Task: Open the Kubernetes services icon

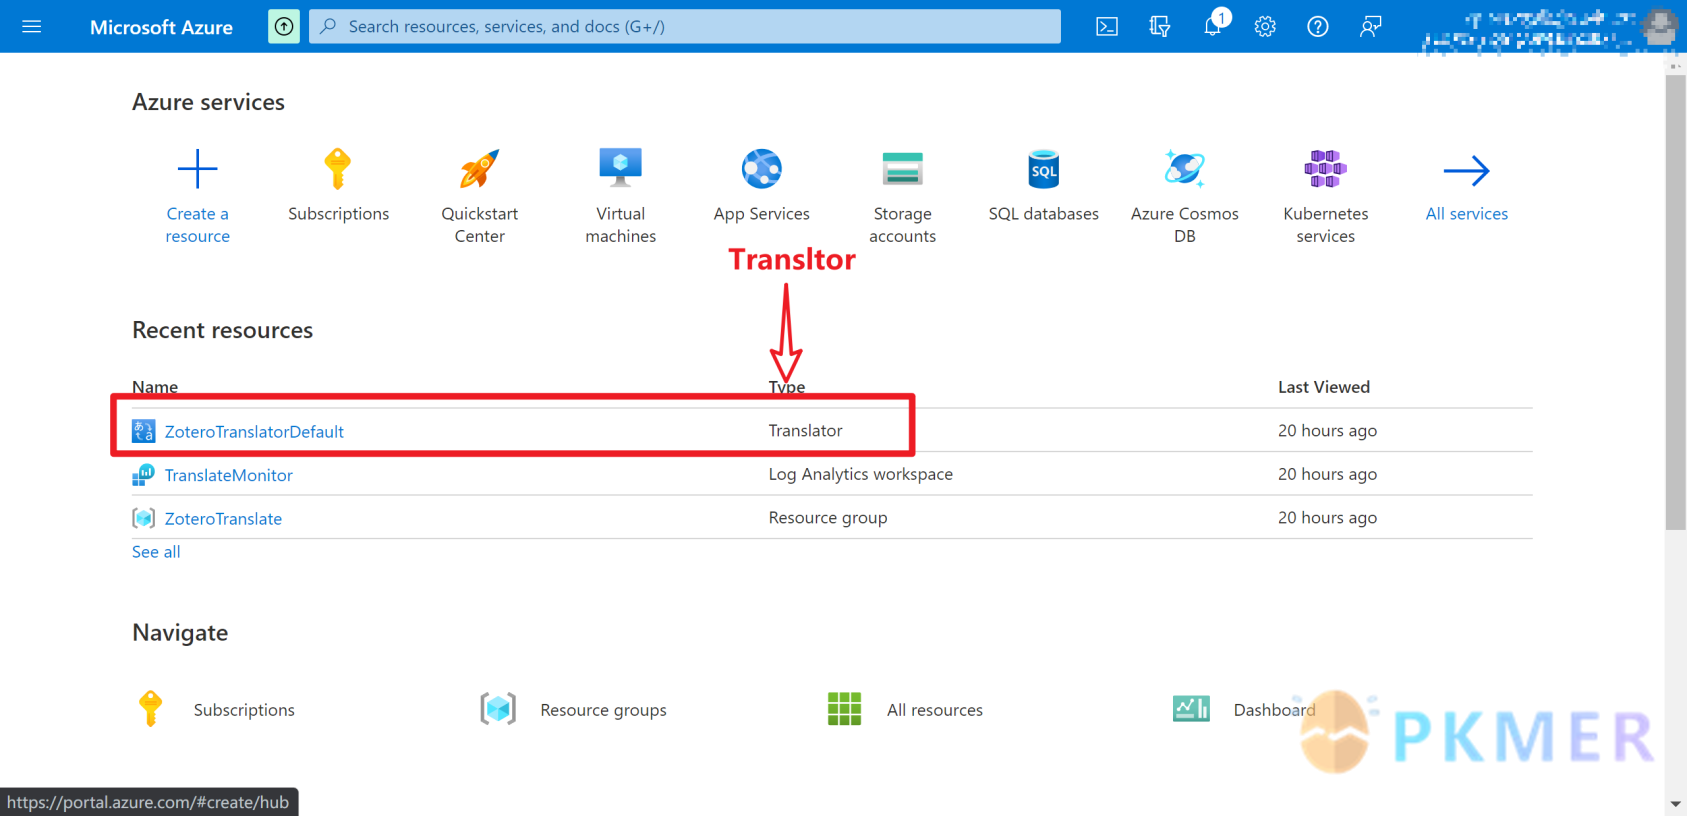Action: 1326,169
